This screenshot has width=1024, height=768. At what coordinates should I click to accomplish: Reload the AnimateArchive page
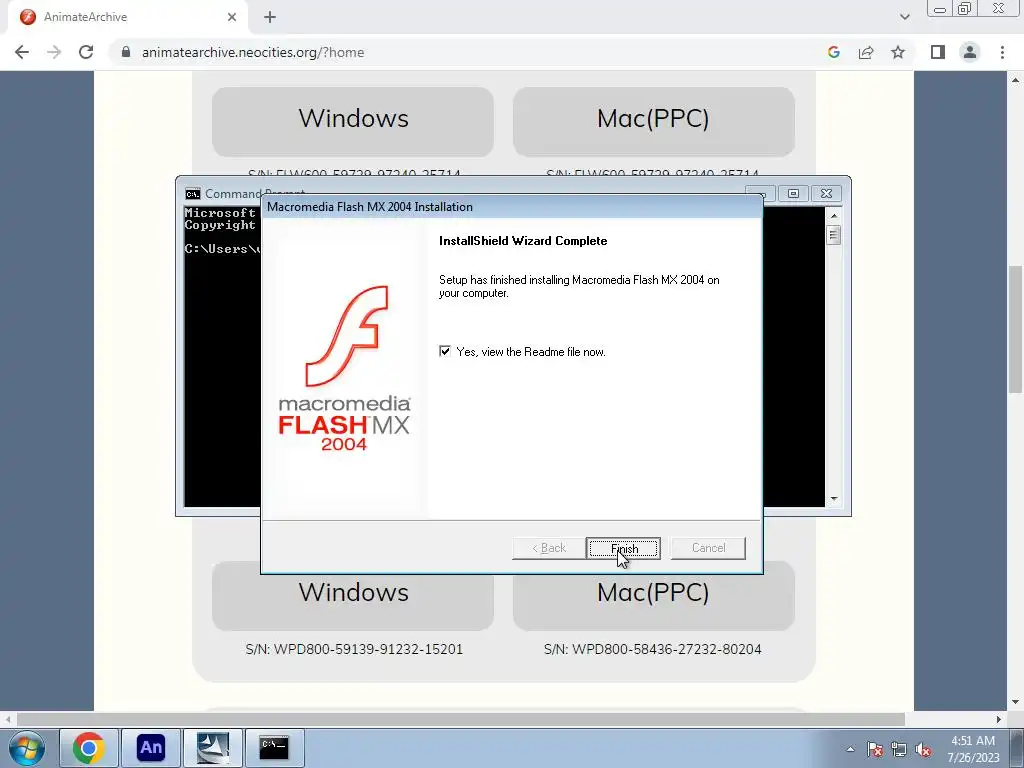coord(86,52)
